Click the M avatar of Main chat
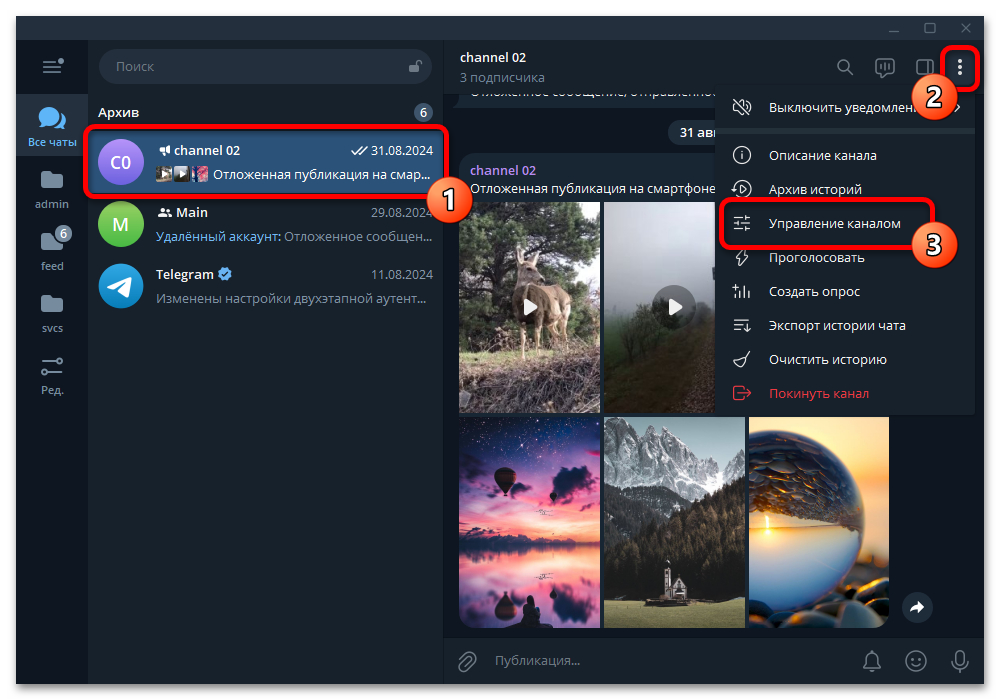Image resolution: width=1000 pixels, height=700 pixels. [x=121, y=224]
